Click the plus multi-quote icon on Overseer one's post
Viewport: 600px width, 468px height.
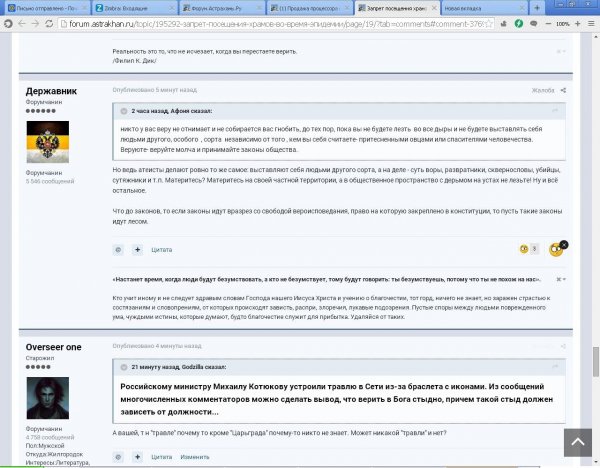138,456
